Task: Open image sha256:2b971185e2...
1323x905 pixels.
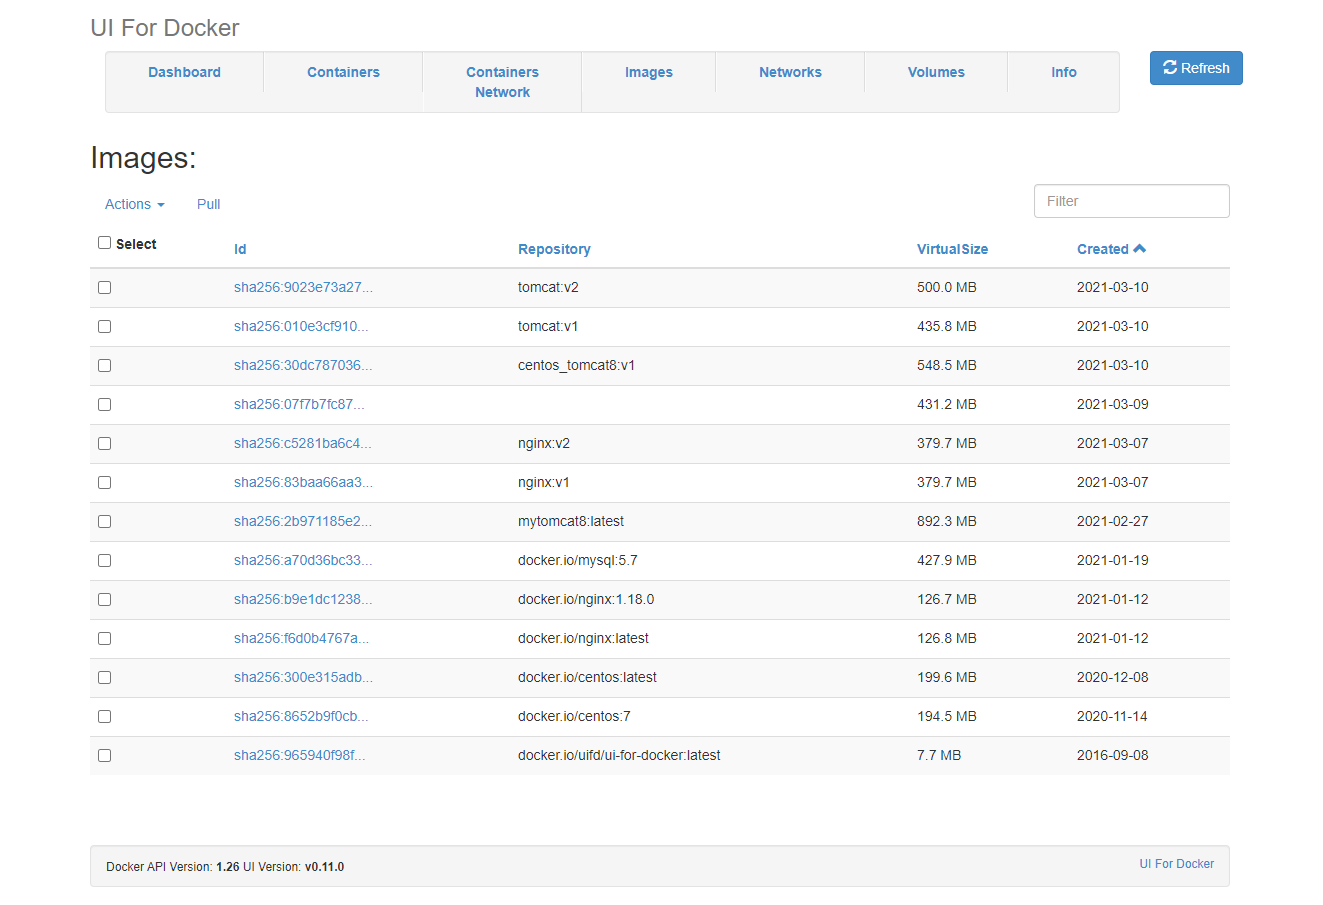Action: tap(303, 521)
